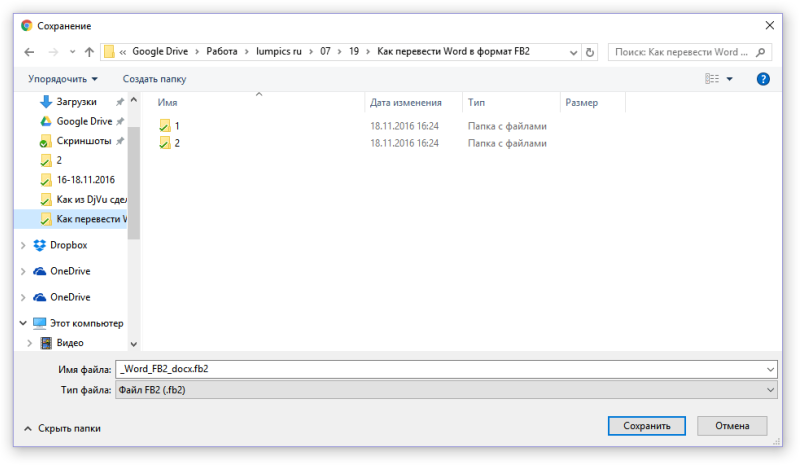Collapse the Этот компьютер node
The height and width of the screenshot is (465, 800).
(23, 323)
